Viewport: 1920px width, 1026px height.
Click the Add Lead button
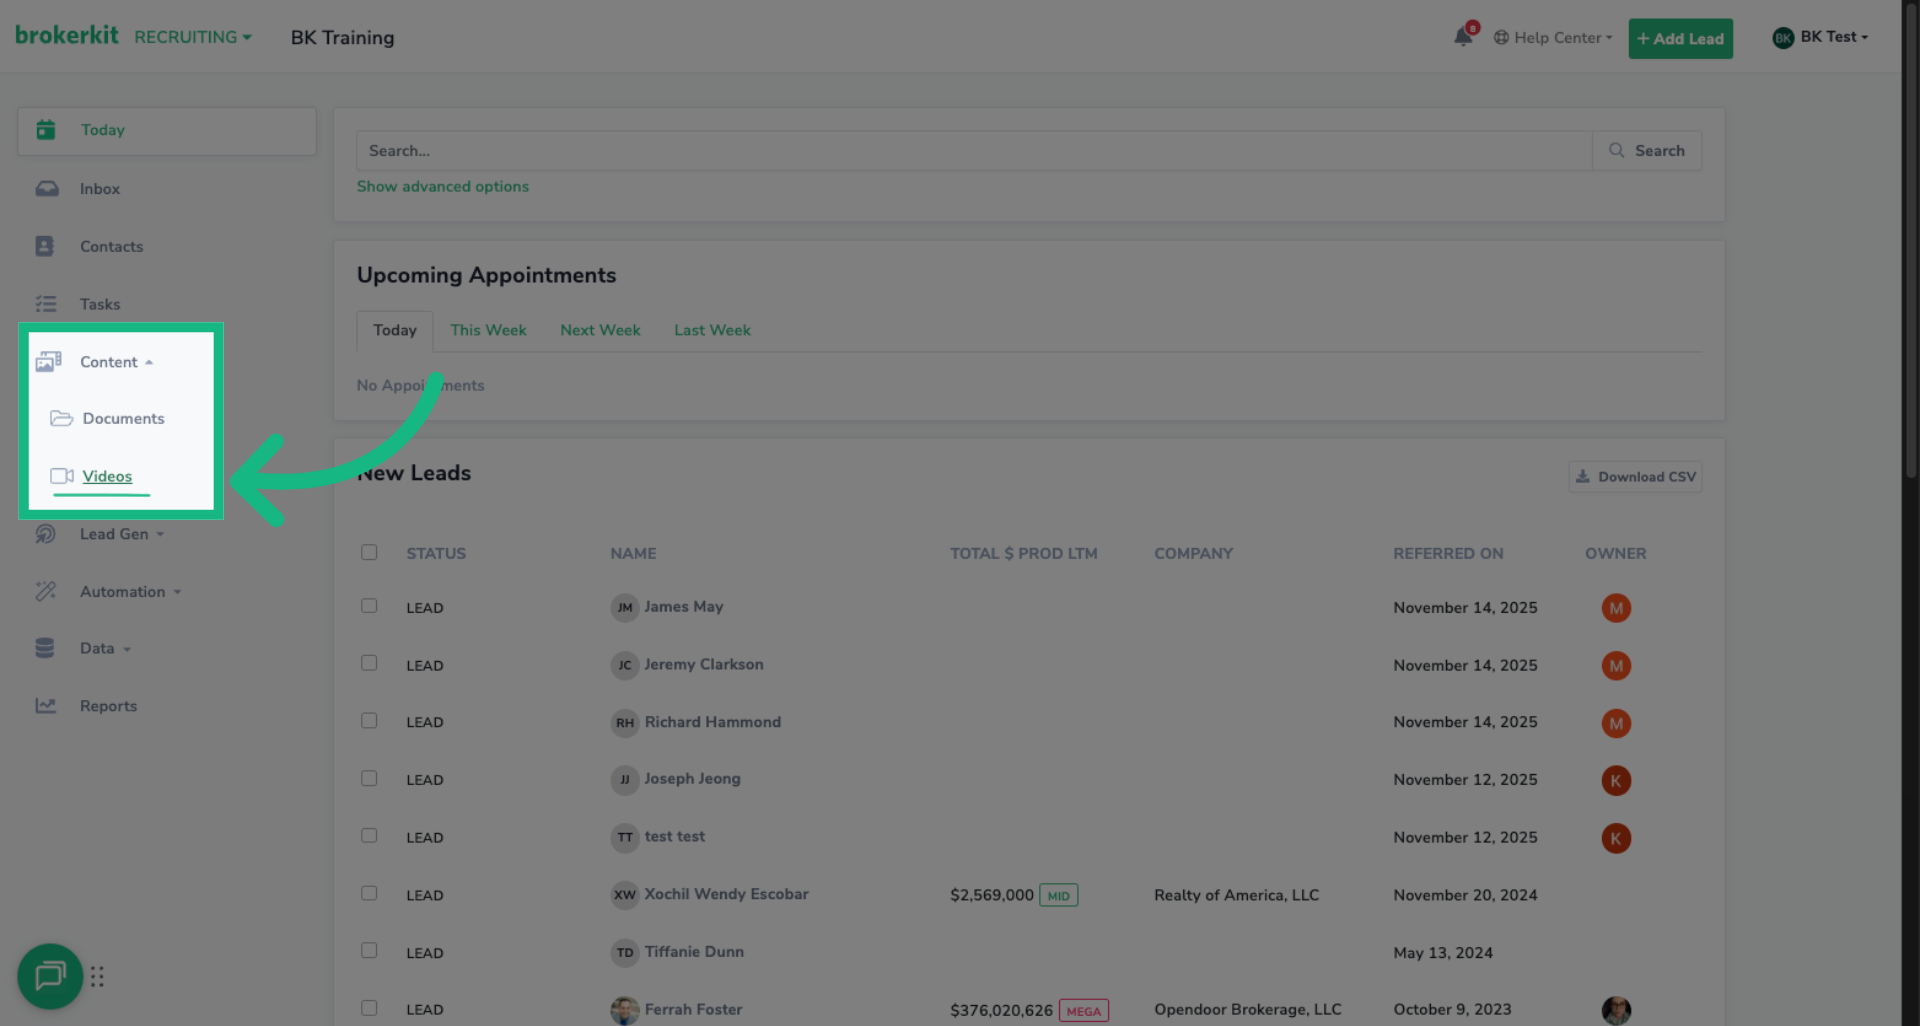1680,38
